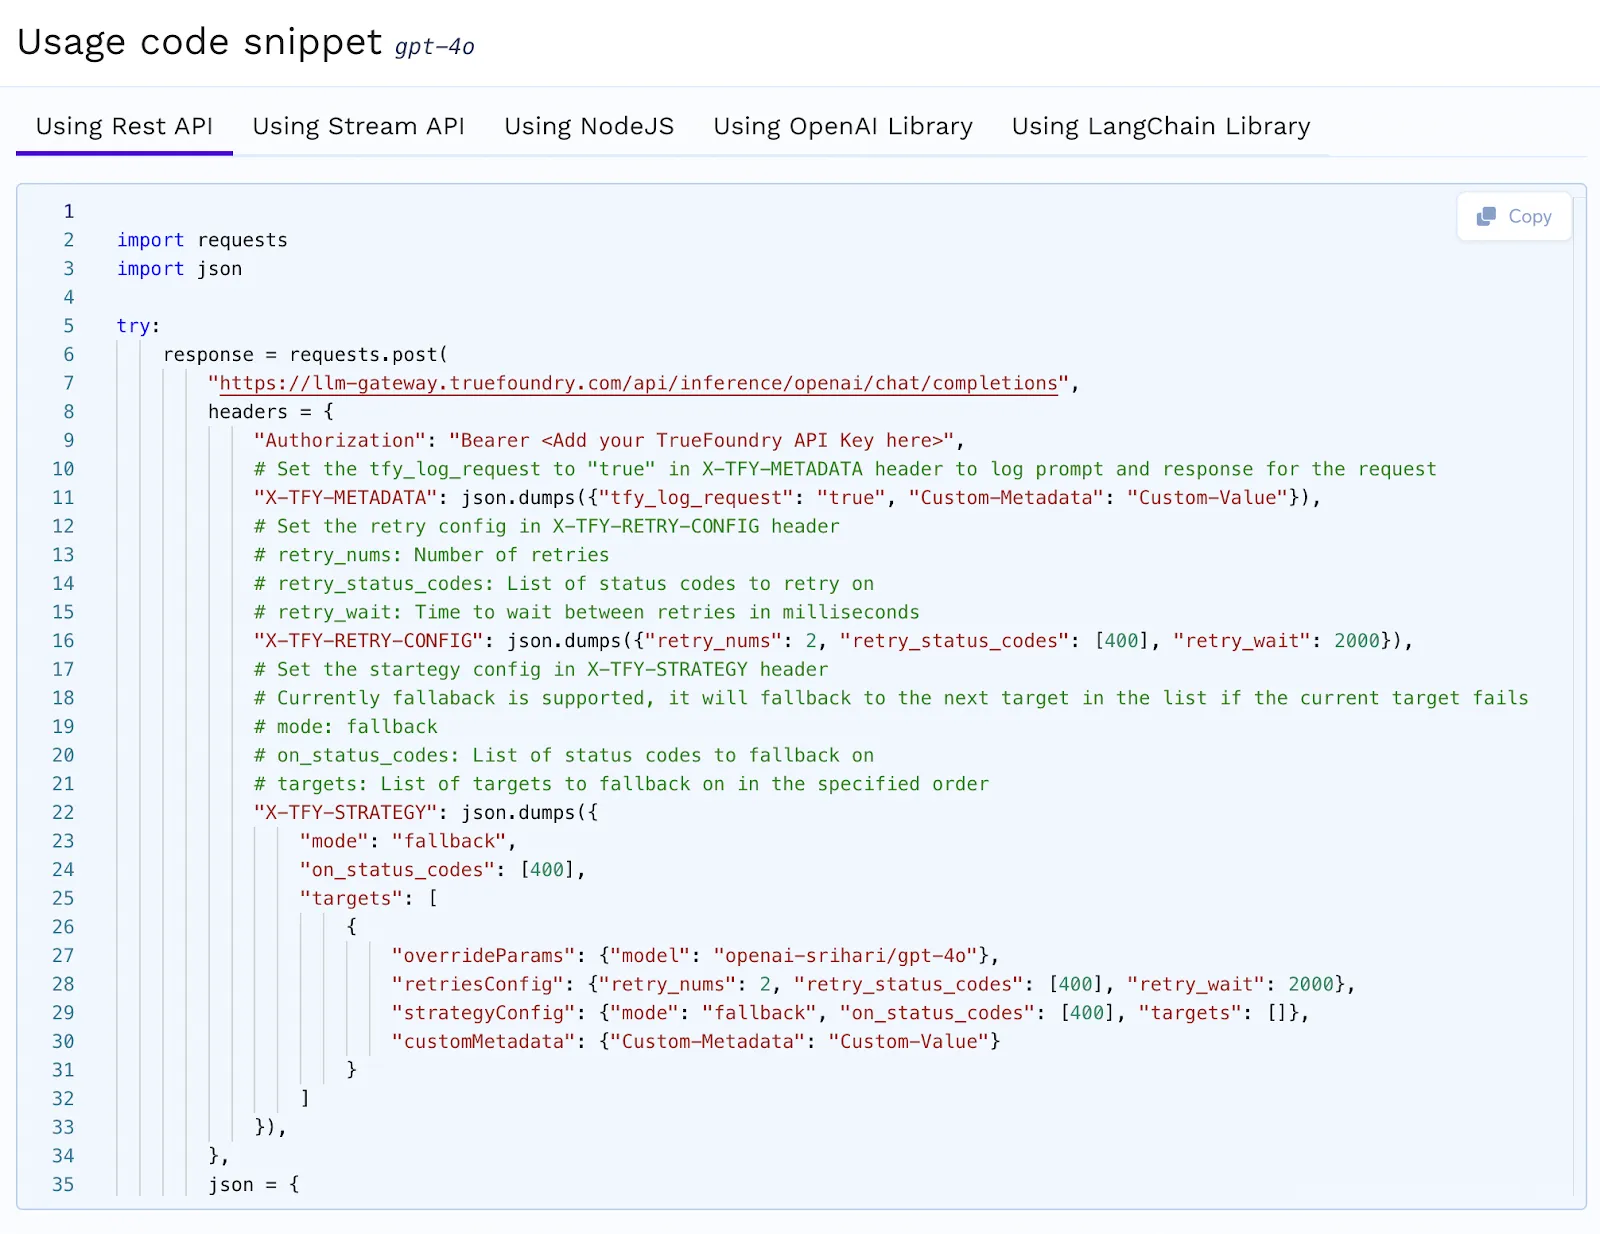Switch to the Using Stream API tab
This screenshot has height=1234, width=1600.
pos(358,126)
